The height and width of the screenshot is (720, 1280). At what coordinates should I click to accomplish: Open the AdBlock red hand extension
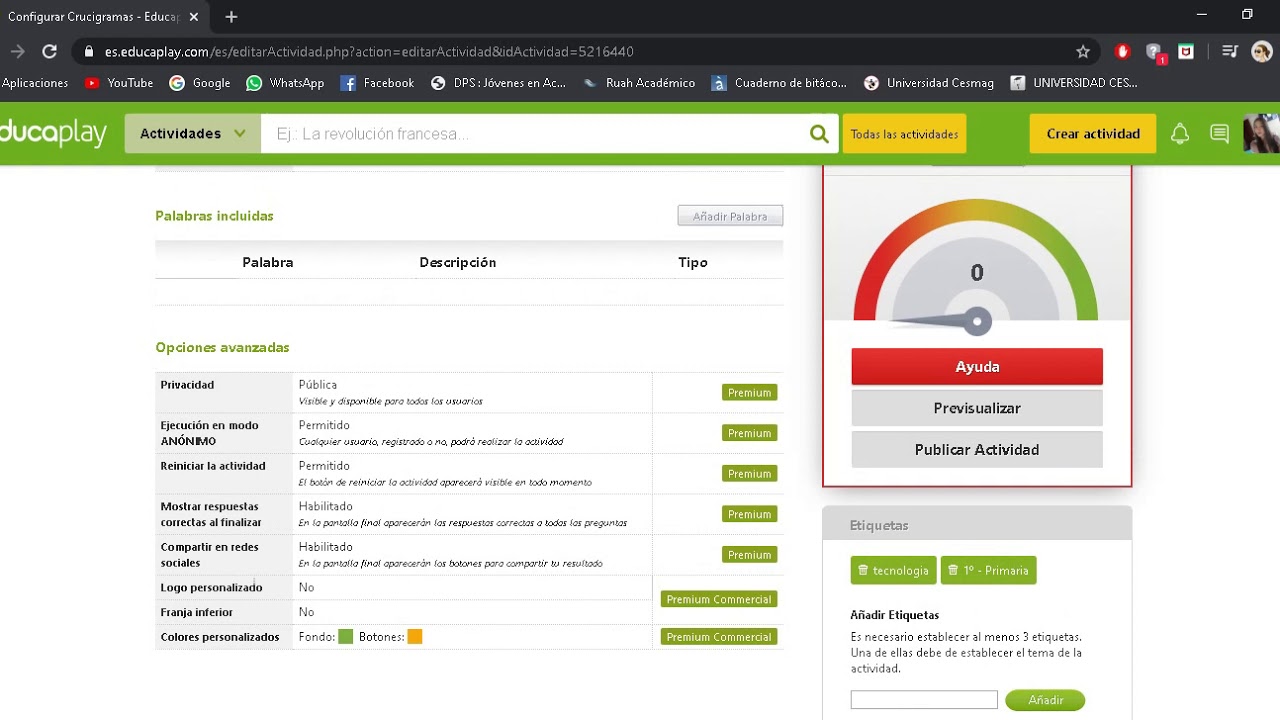click(x=1122, y=52)
